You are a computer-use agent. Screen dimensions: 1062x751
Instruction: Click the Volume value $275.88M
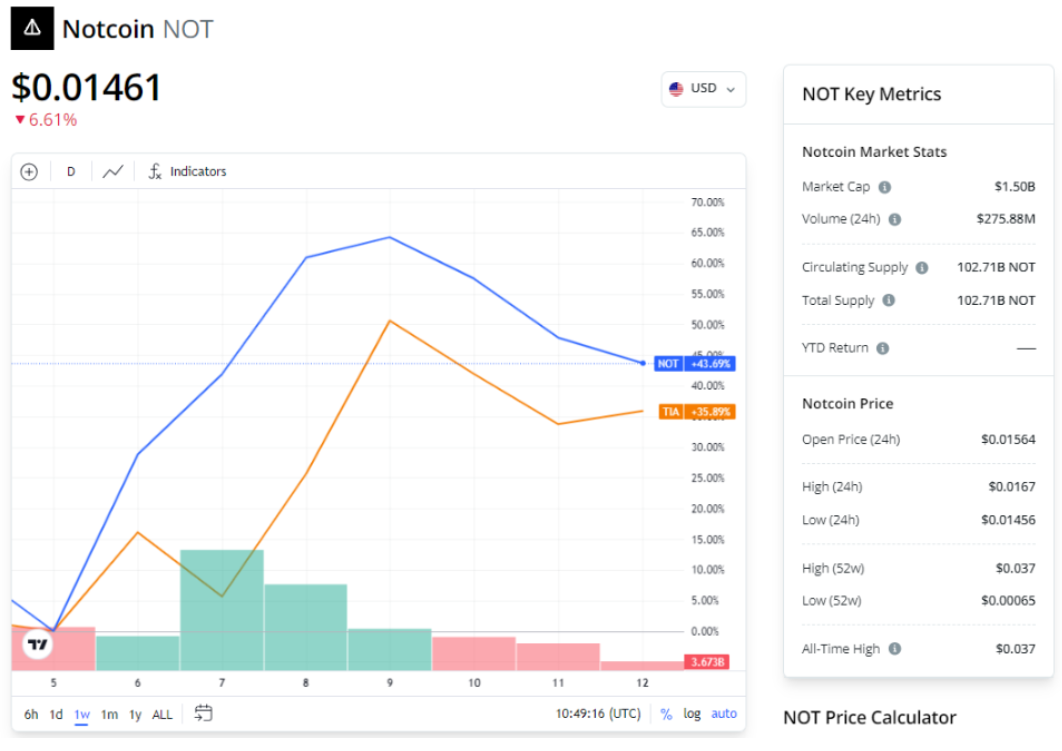tap(1006, 219)
